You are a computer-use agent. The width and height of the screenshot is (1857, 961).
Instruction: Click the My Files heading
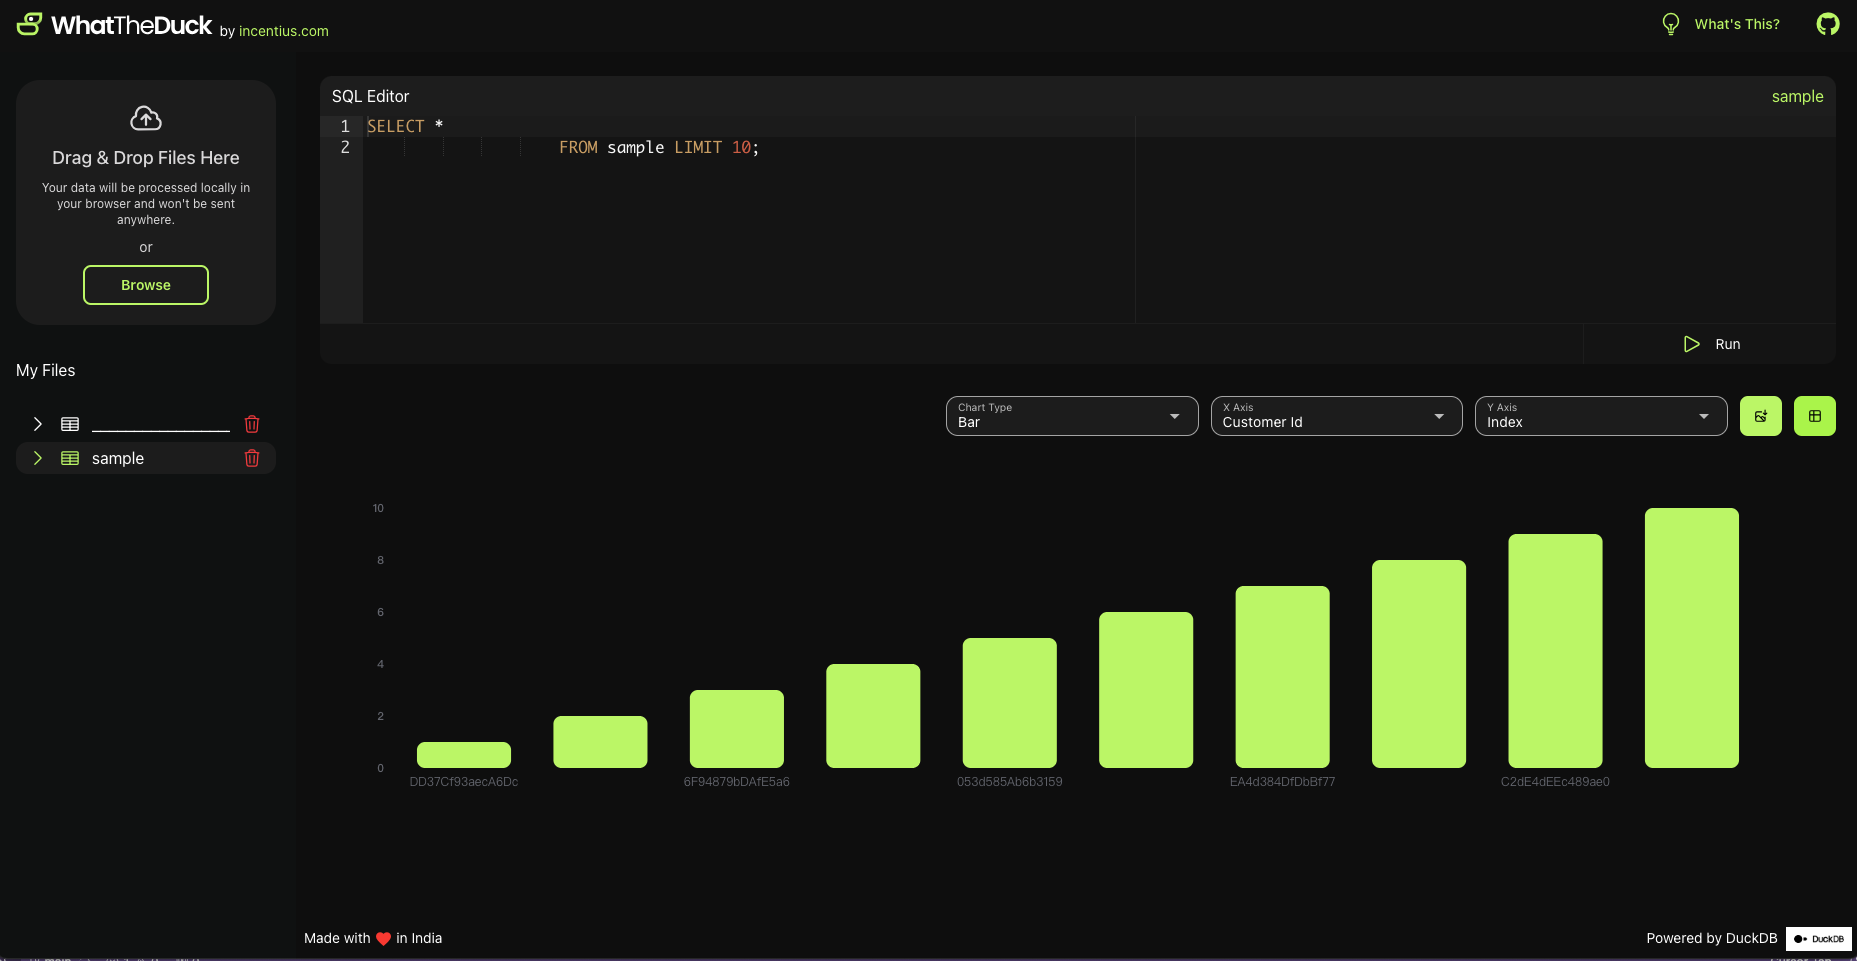pos(46,370)
